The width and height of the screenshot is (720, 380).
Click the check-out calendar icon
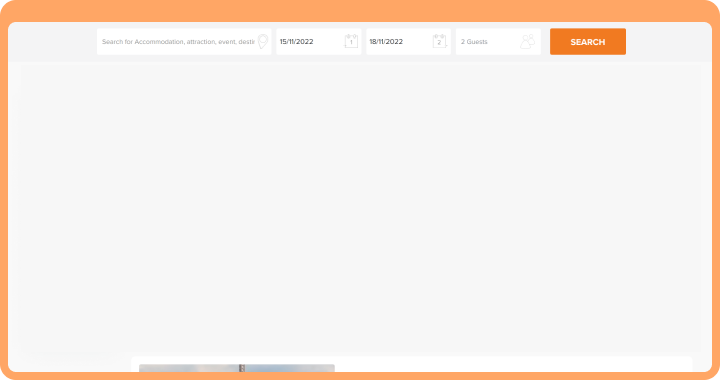tap(439, 41)
